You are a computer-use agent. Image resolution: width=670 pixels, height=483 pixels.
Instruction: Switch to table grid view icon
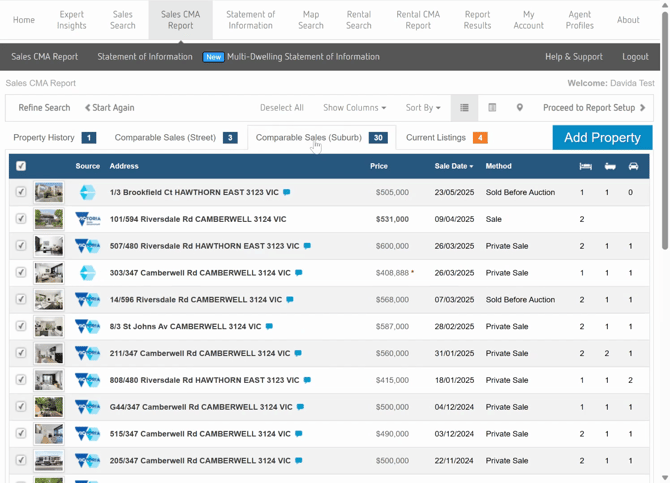click(492, 108)
